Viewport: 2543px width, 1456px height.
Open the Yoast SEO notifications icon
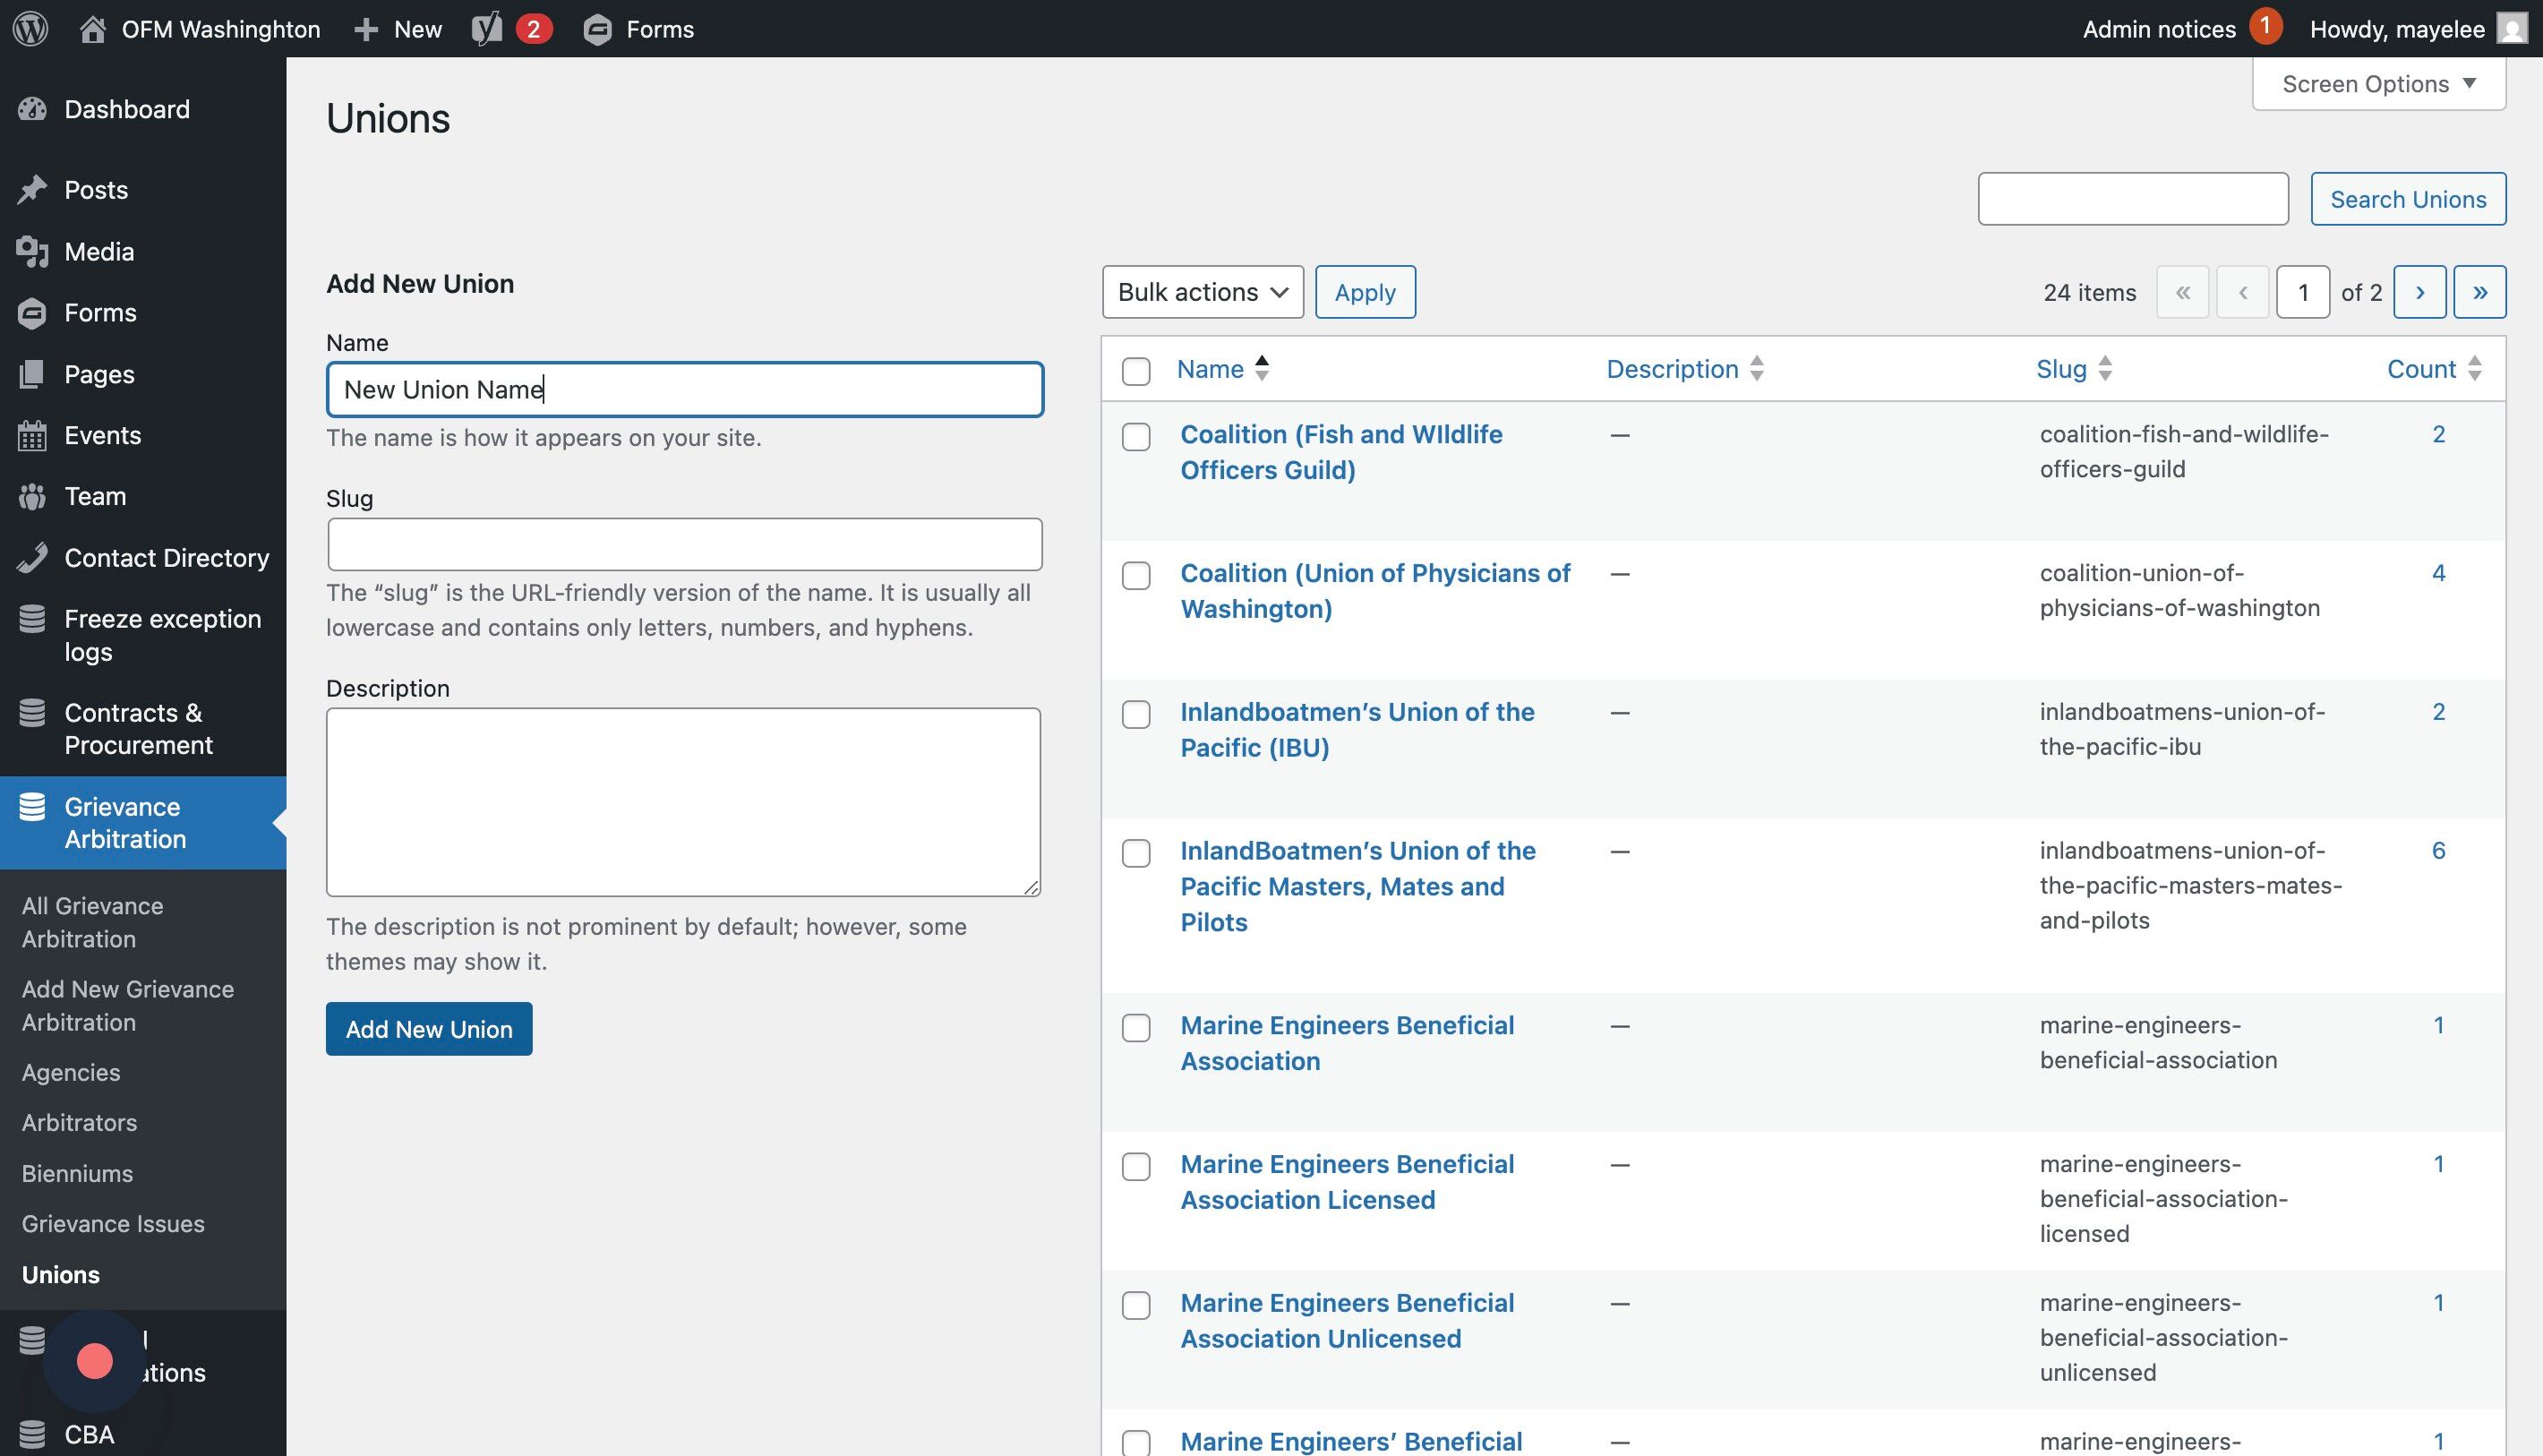[487, 28]
